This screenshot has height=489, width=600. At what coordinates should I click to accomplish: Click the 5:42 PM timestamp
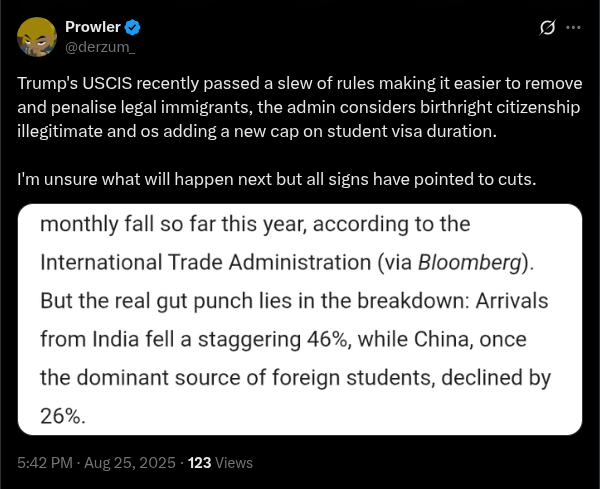point(45,463)
